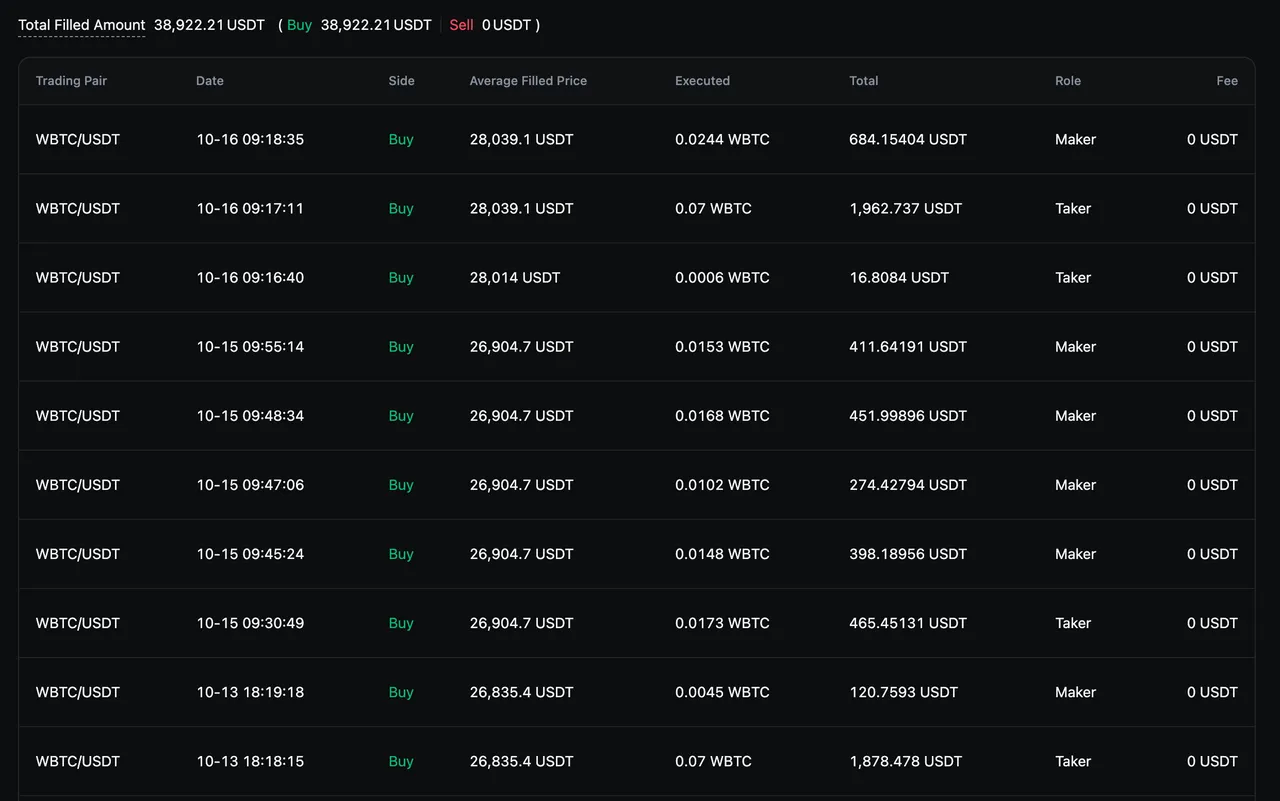Select the row with 1,962.737 USDT total
Screen dimensions: 1280x801
(905, 209)
